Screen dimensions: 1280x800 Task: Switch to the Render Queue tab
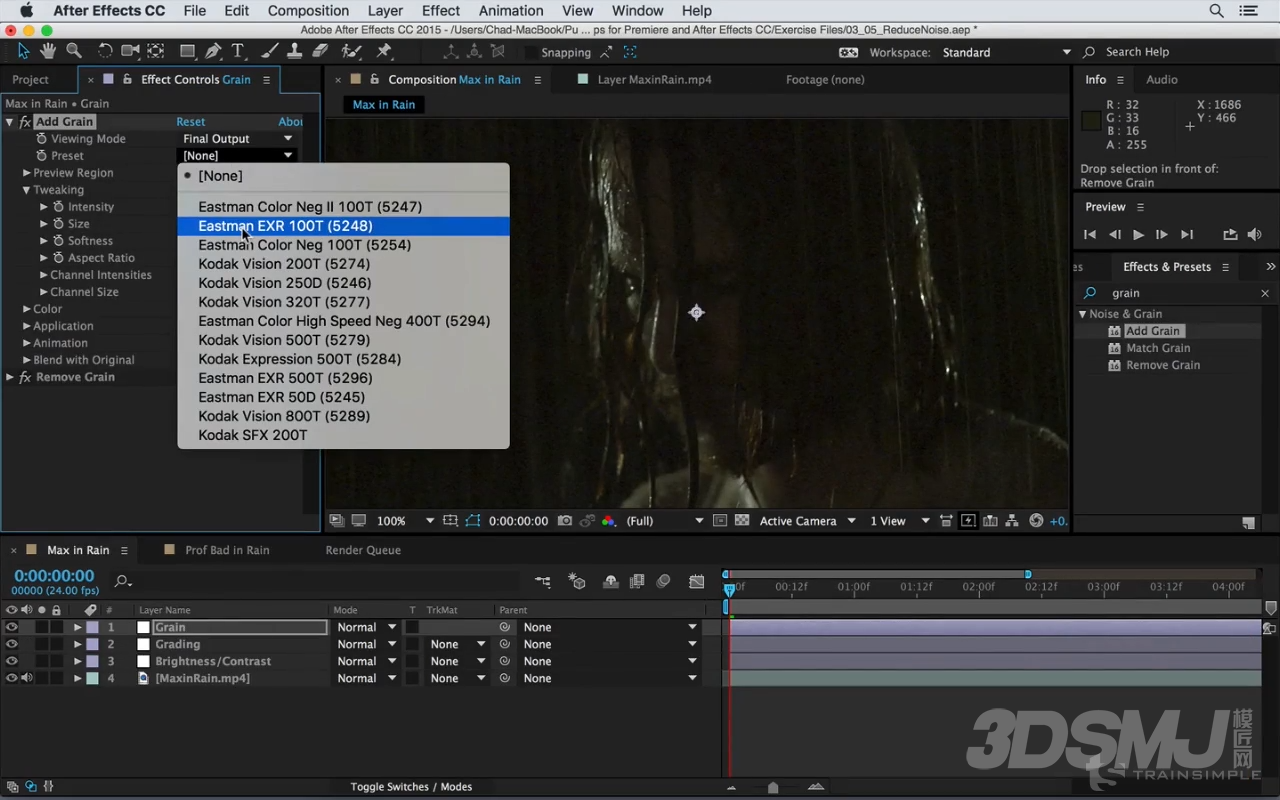coord(363,550)
